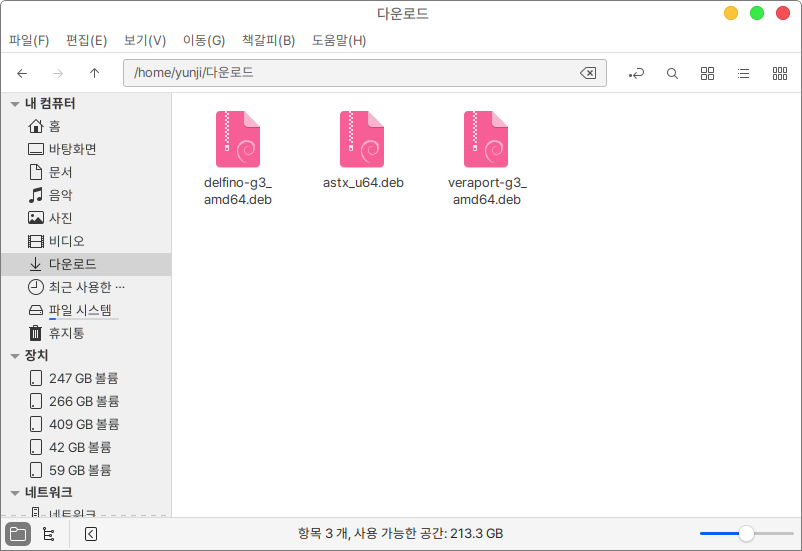802x551 pixels.
Task: Switch to list view
Action: (x=743, y=73)
